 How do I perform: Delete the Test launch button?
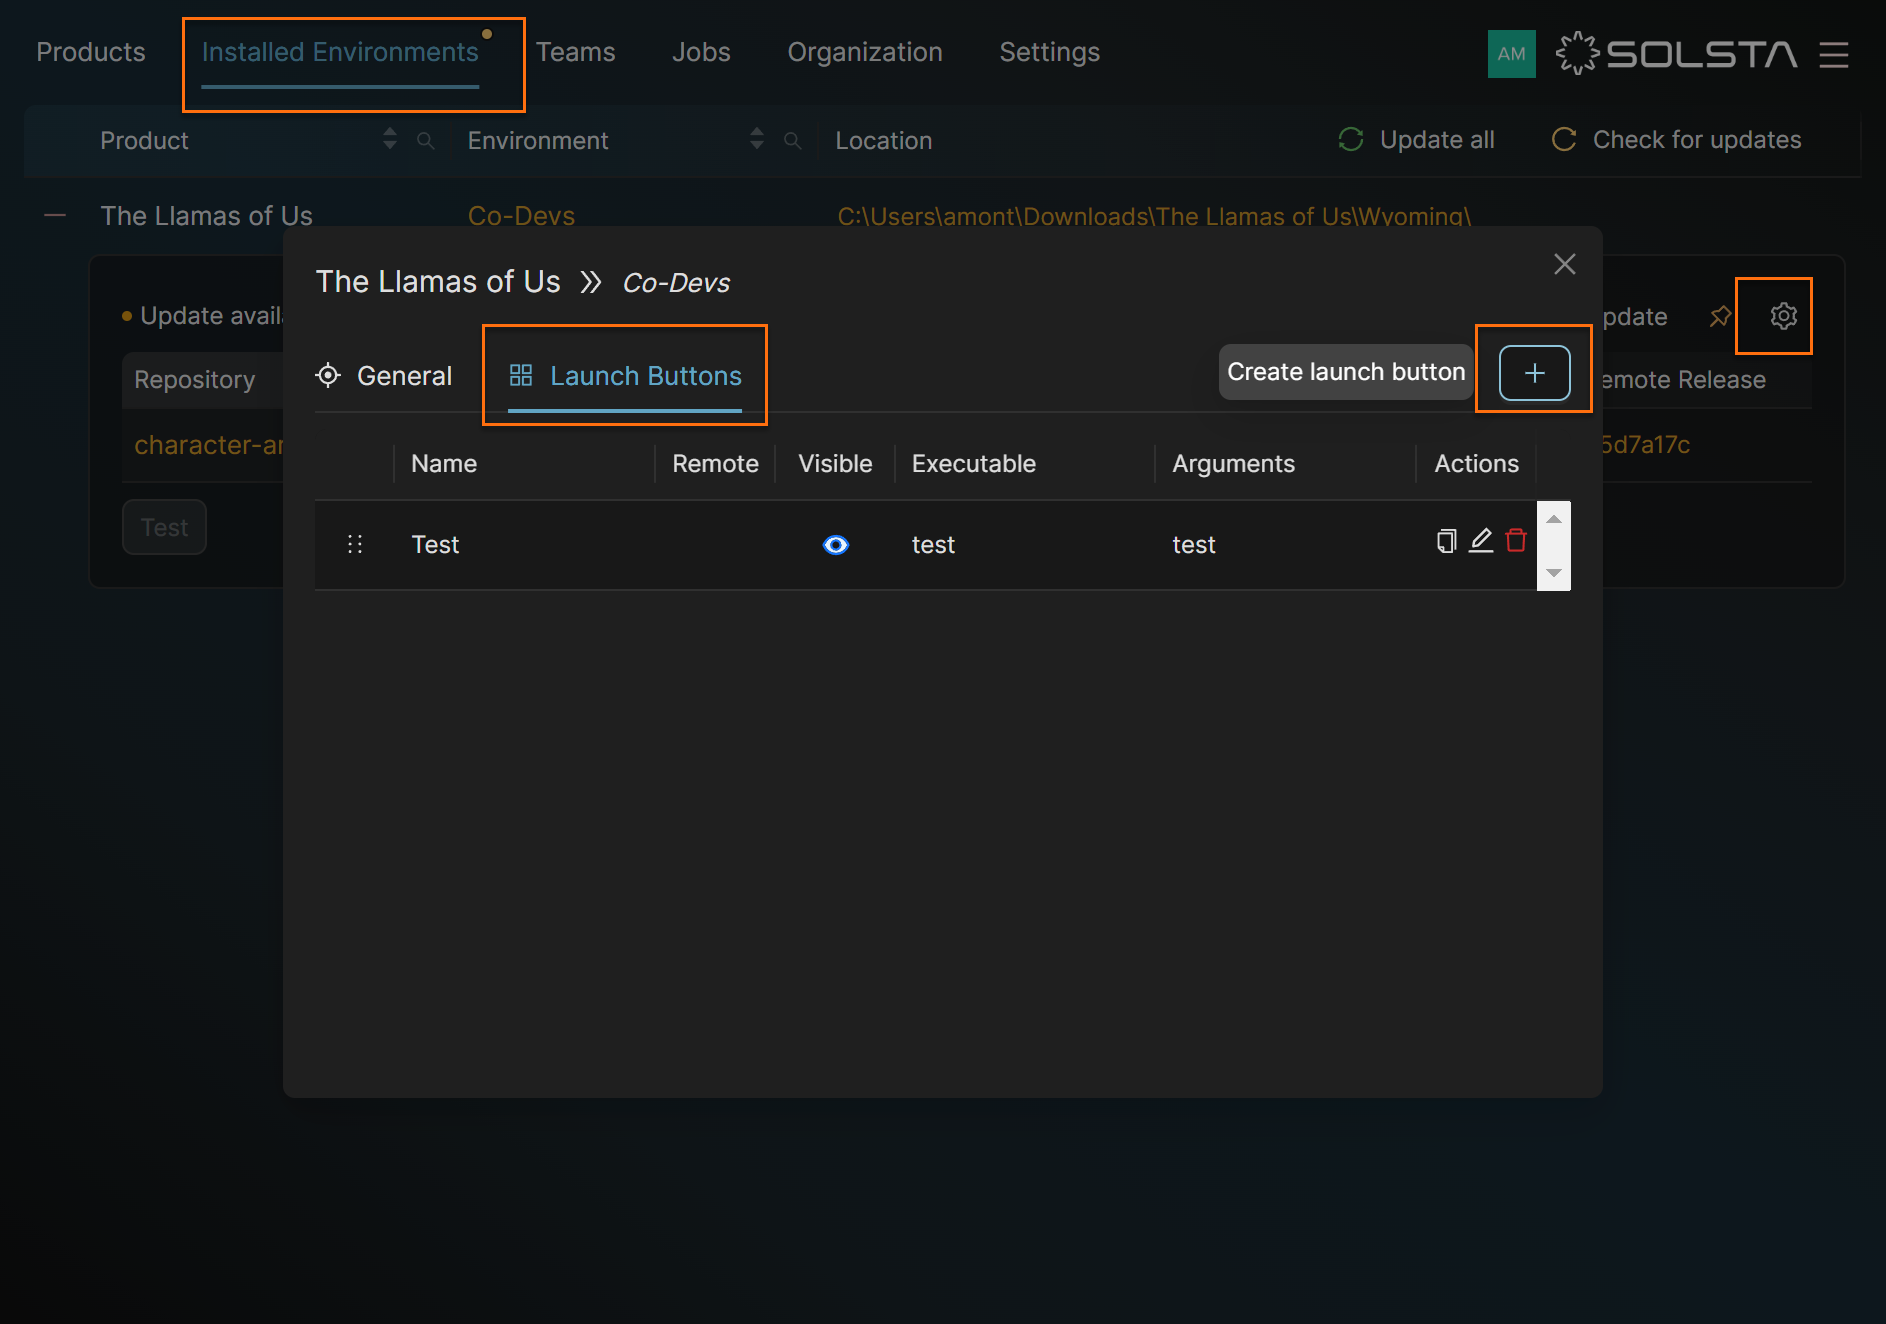point(1516,541)
